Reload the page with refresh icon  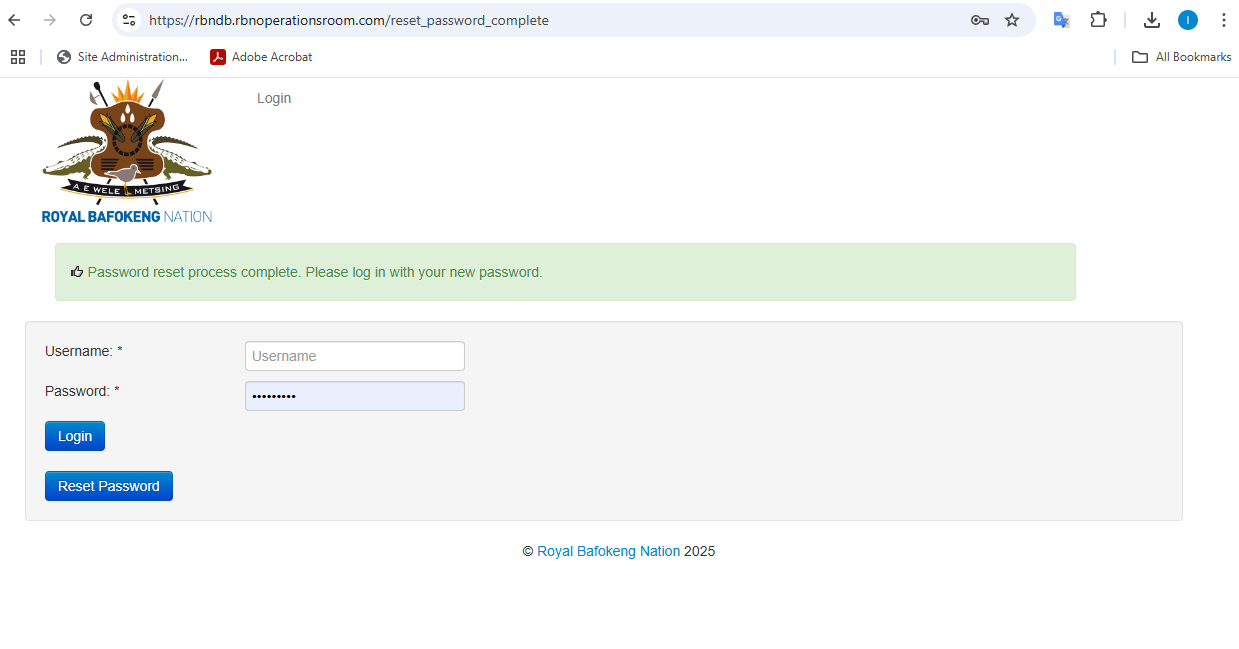(x=86, y=20)
